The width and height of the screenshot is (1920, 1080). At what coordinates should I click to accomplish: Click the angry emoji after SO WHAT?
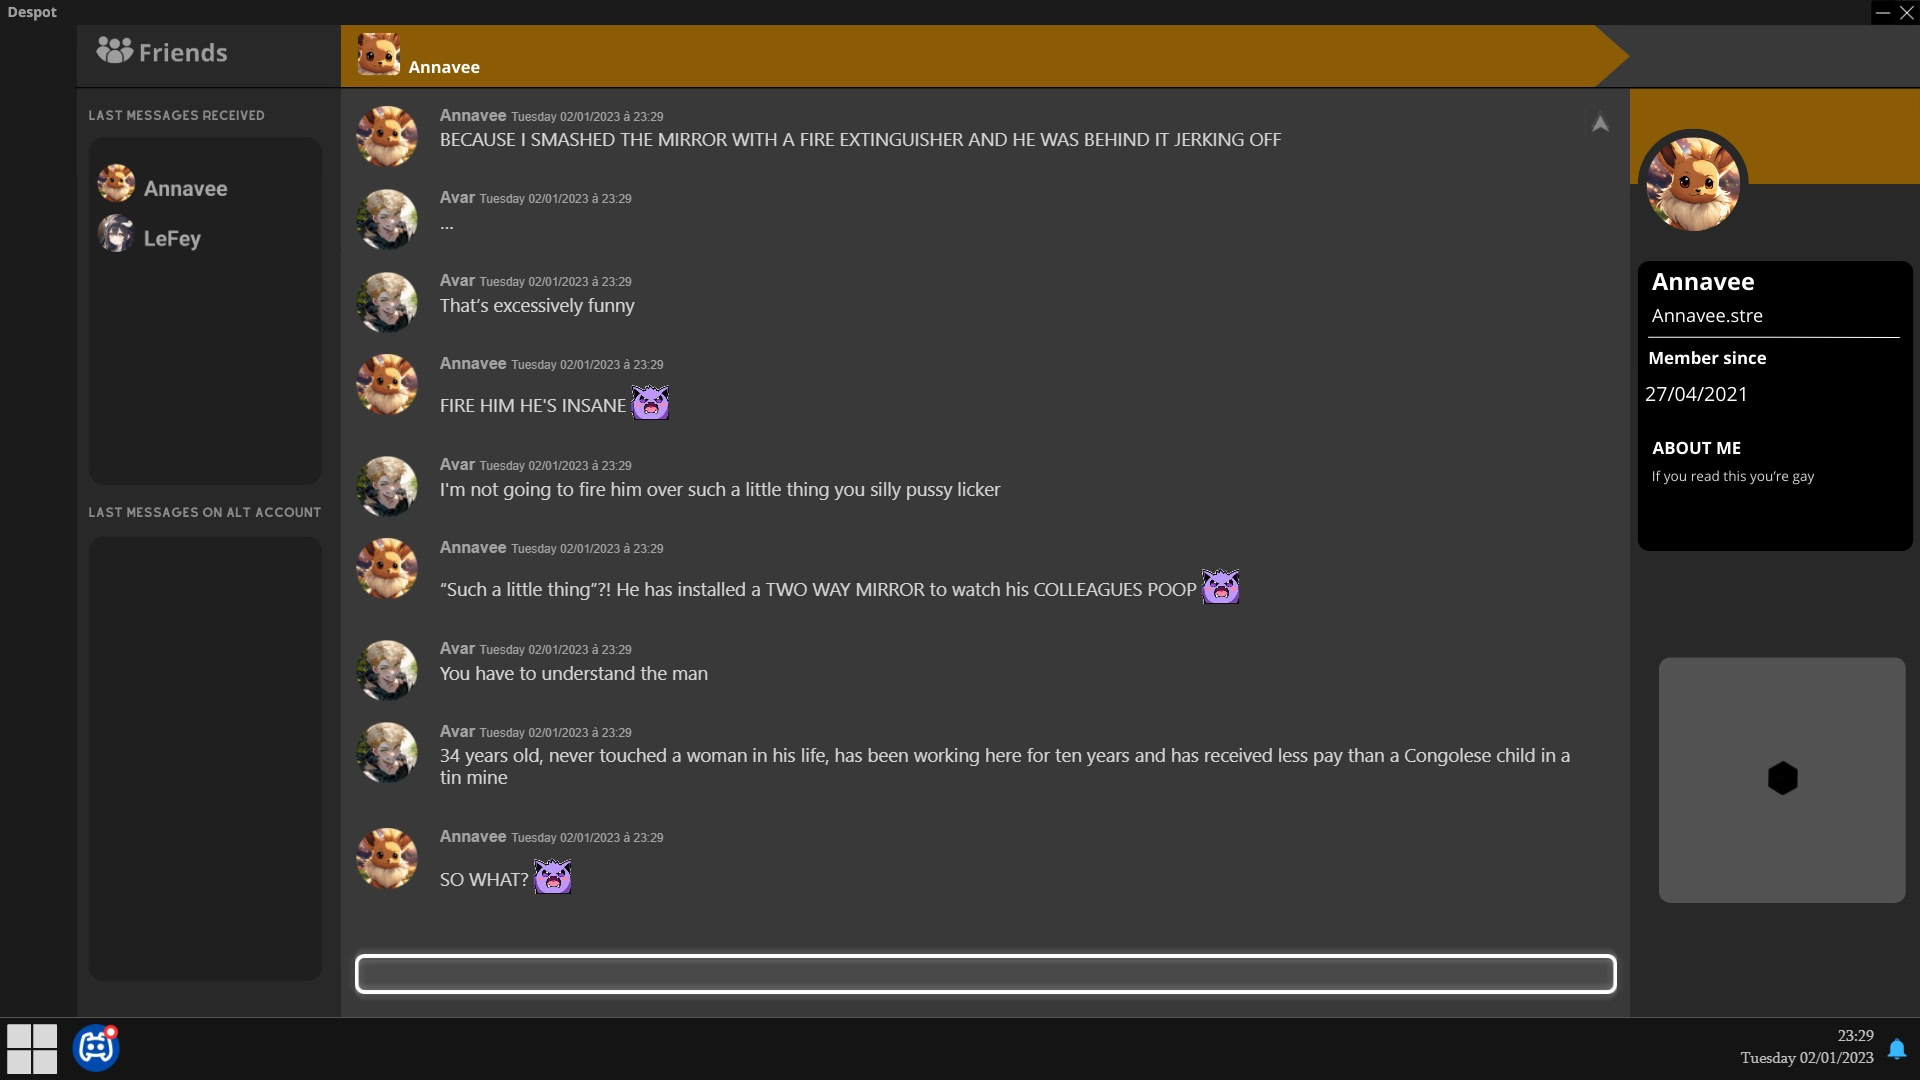[x=552, y=877]
